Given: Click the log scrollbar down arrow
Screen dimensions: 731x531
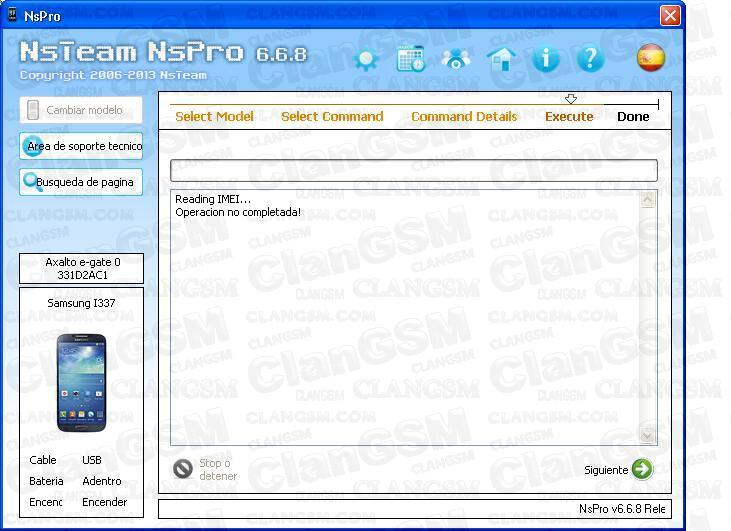Looking at the screenshot, I should coord(648,435).
